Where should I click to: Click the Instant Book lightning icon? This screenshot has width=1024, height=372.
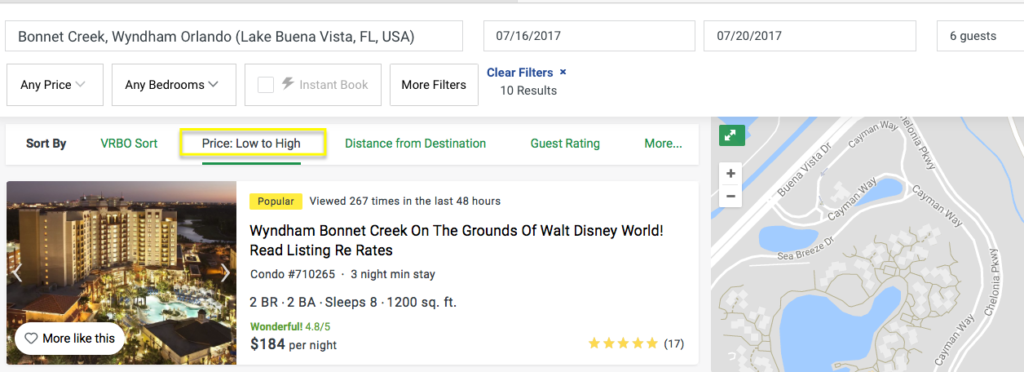point(287,84)
